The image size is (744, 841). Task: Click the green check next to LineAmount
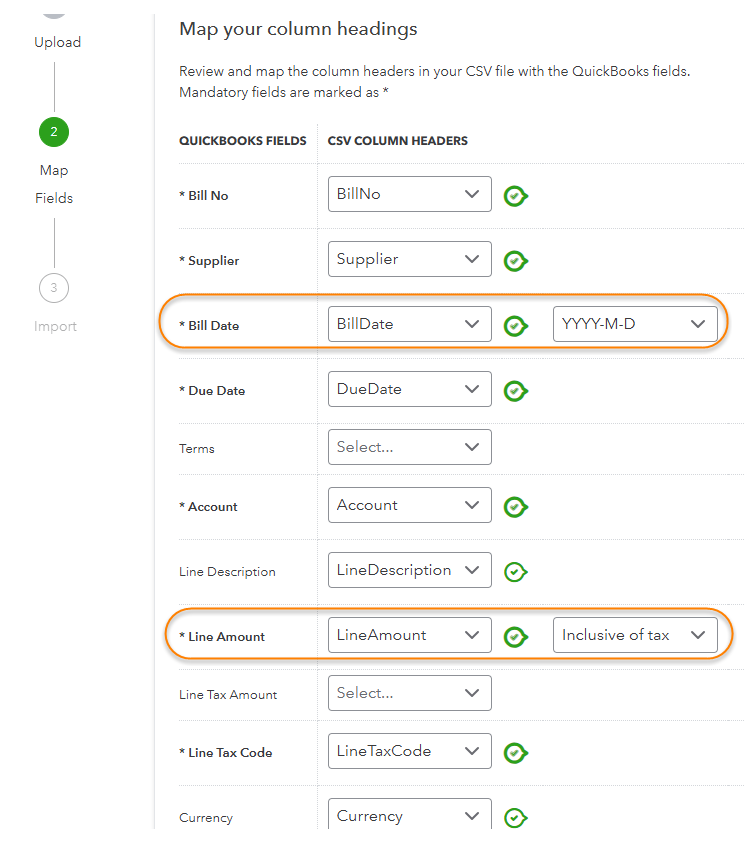tap(515, 636)
